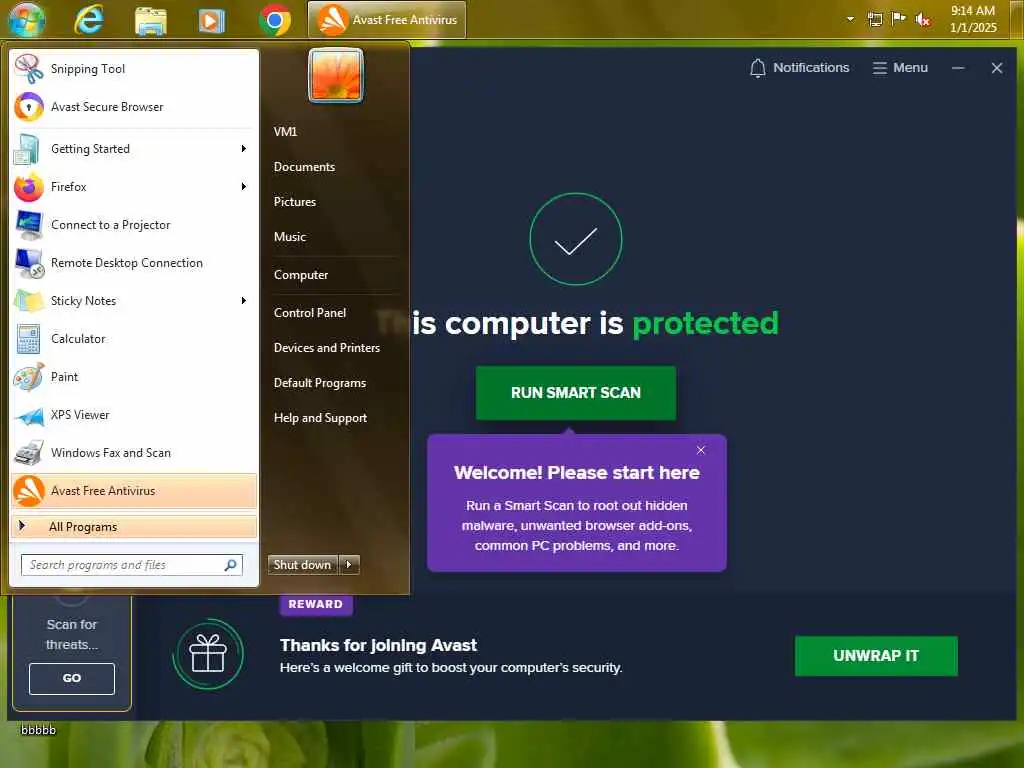Open Devices and Printers
The image size is (1024, 768).
pos(327,348)
